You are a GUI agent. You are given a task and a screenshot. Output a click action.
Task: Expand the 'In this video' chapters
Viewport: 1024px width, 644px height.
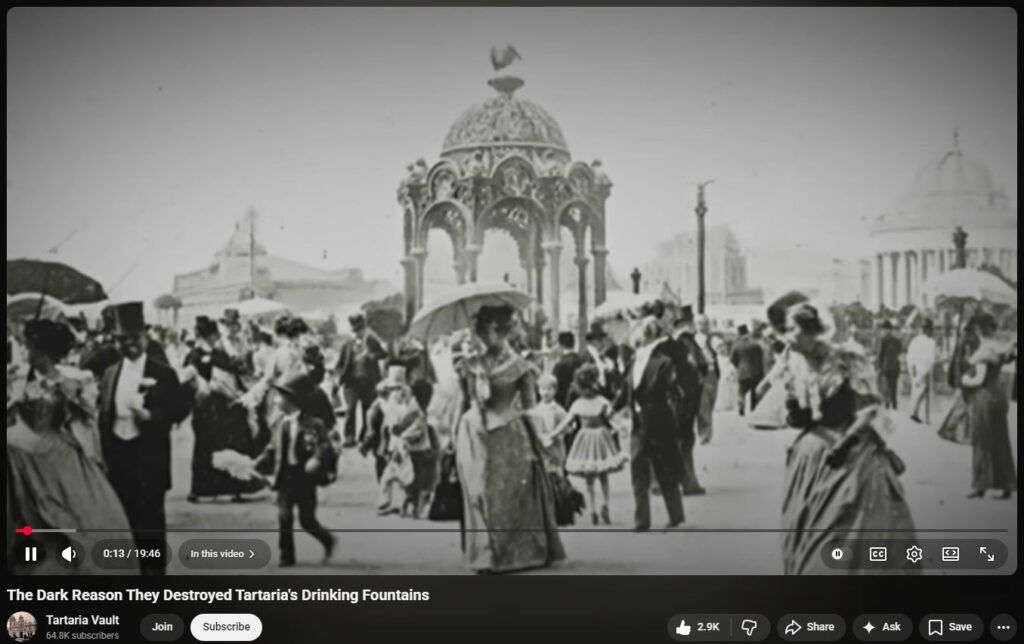click(x=223, y=554)
